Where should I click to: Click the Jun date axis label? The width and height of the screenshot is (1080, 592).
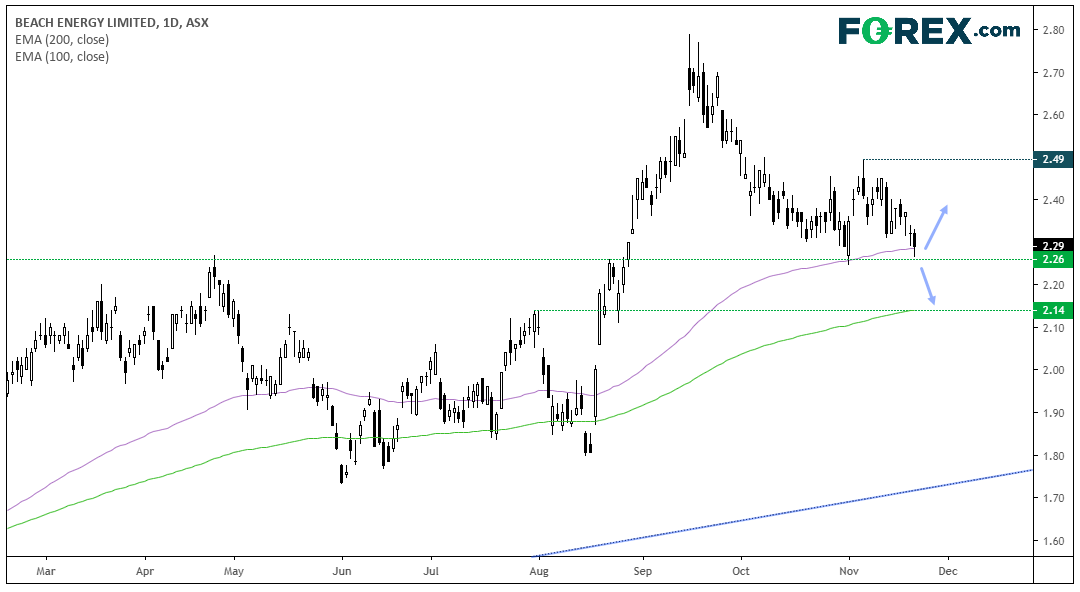342,571
